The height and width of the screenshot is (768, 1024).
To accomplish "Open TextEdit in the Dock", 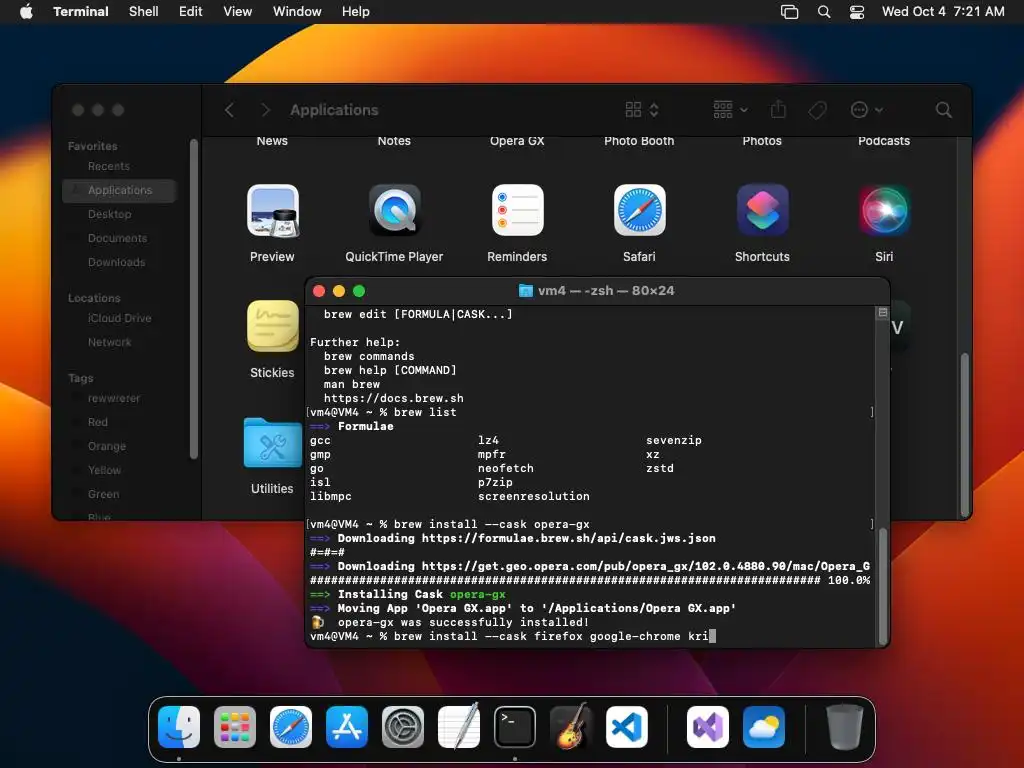I will [x=459, y=726].
